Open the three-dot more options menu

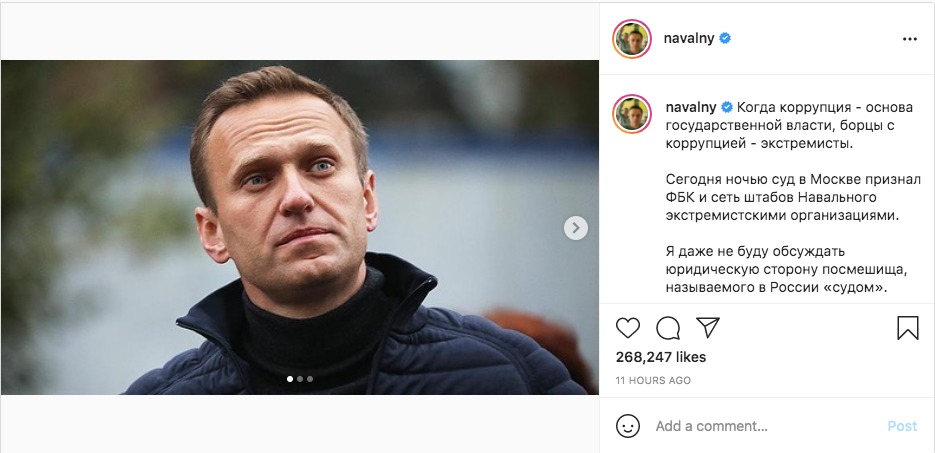[909, 39]
